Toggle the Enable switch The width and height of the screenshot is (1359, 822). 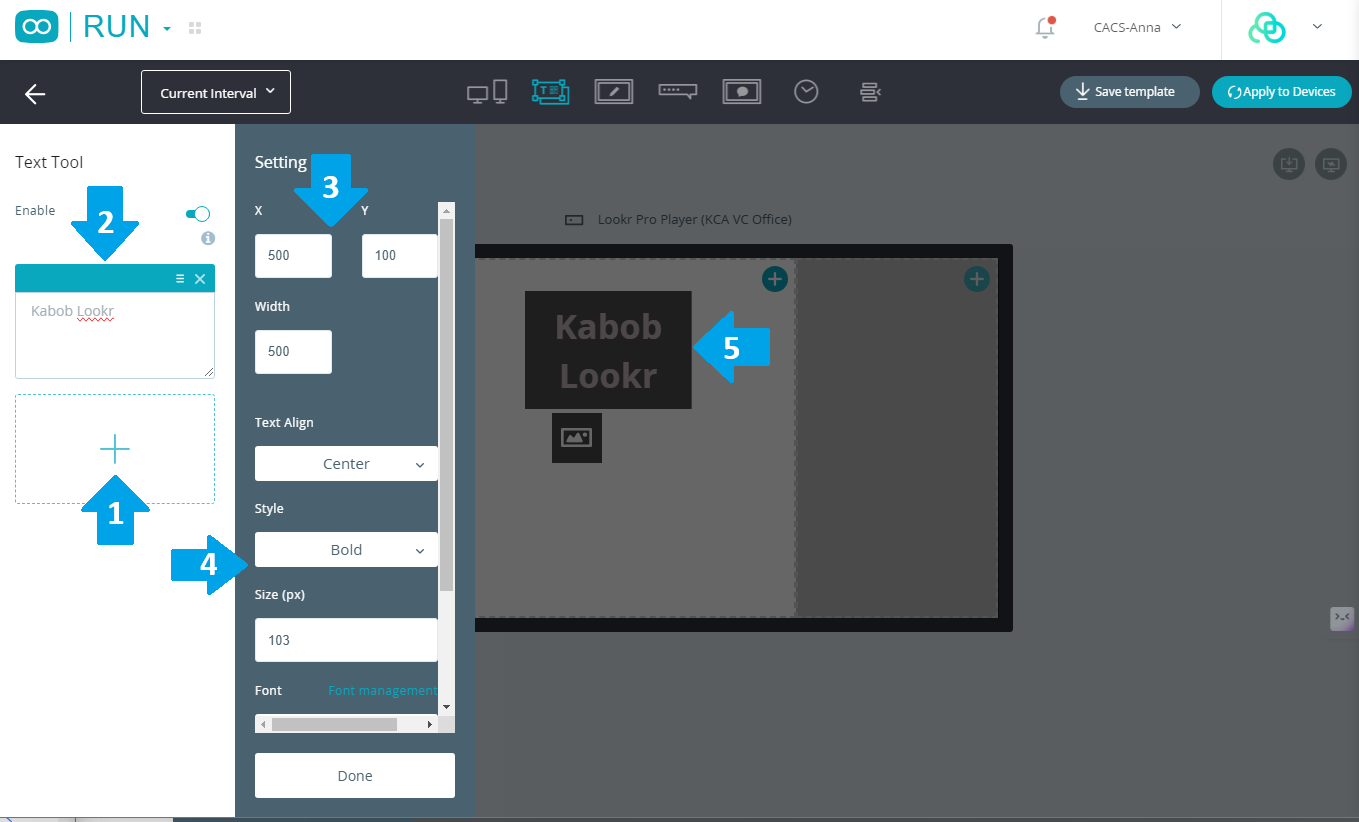[x=198, y=213]
